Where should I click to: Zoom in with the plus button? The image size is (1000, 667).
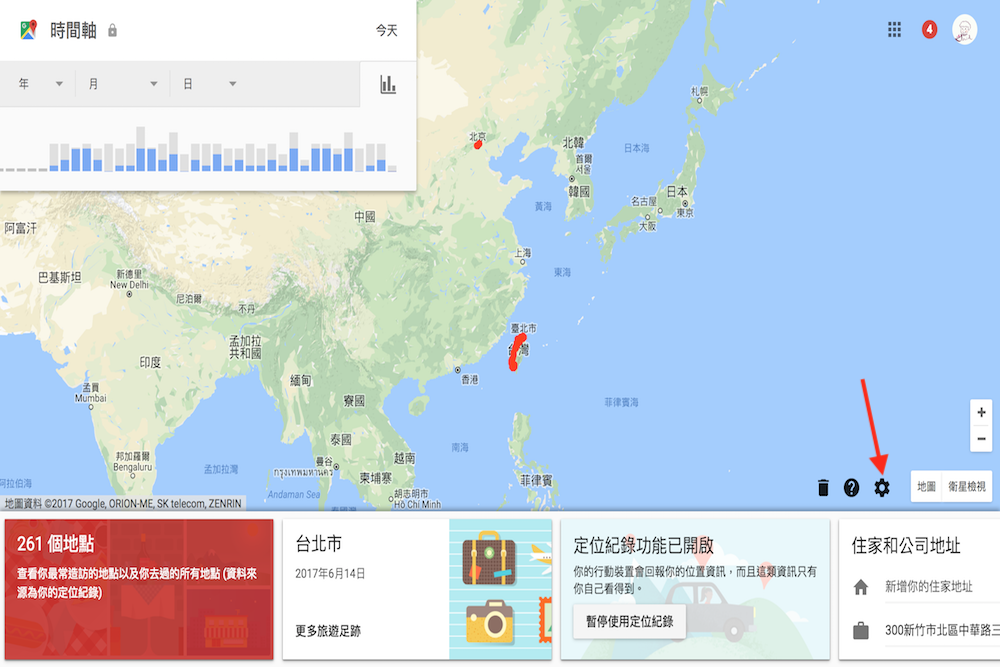[980, 412]
